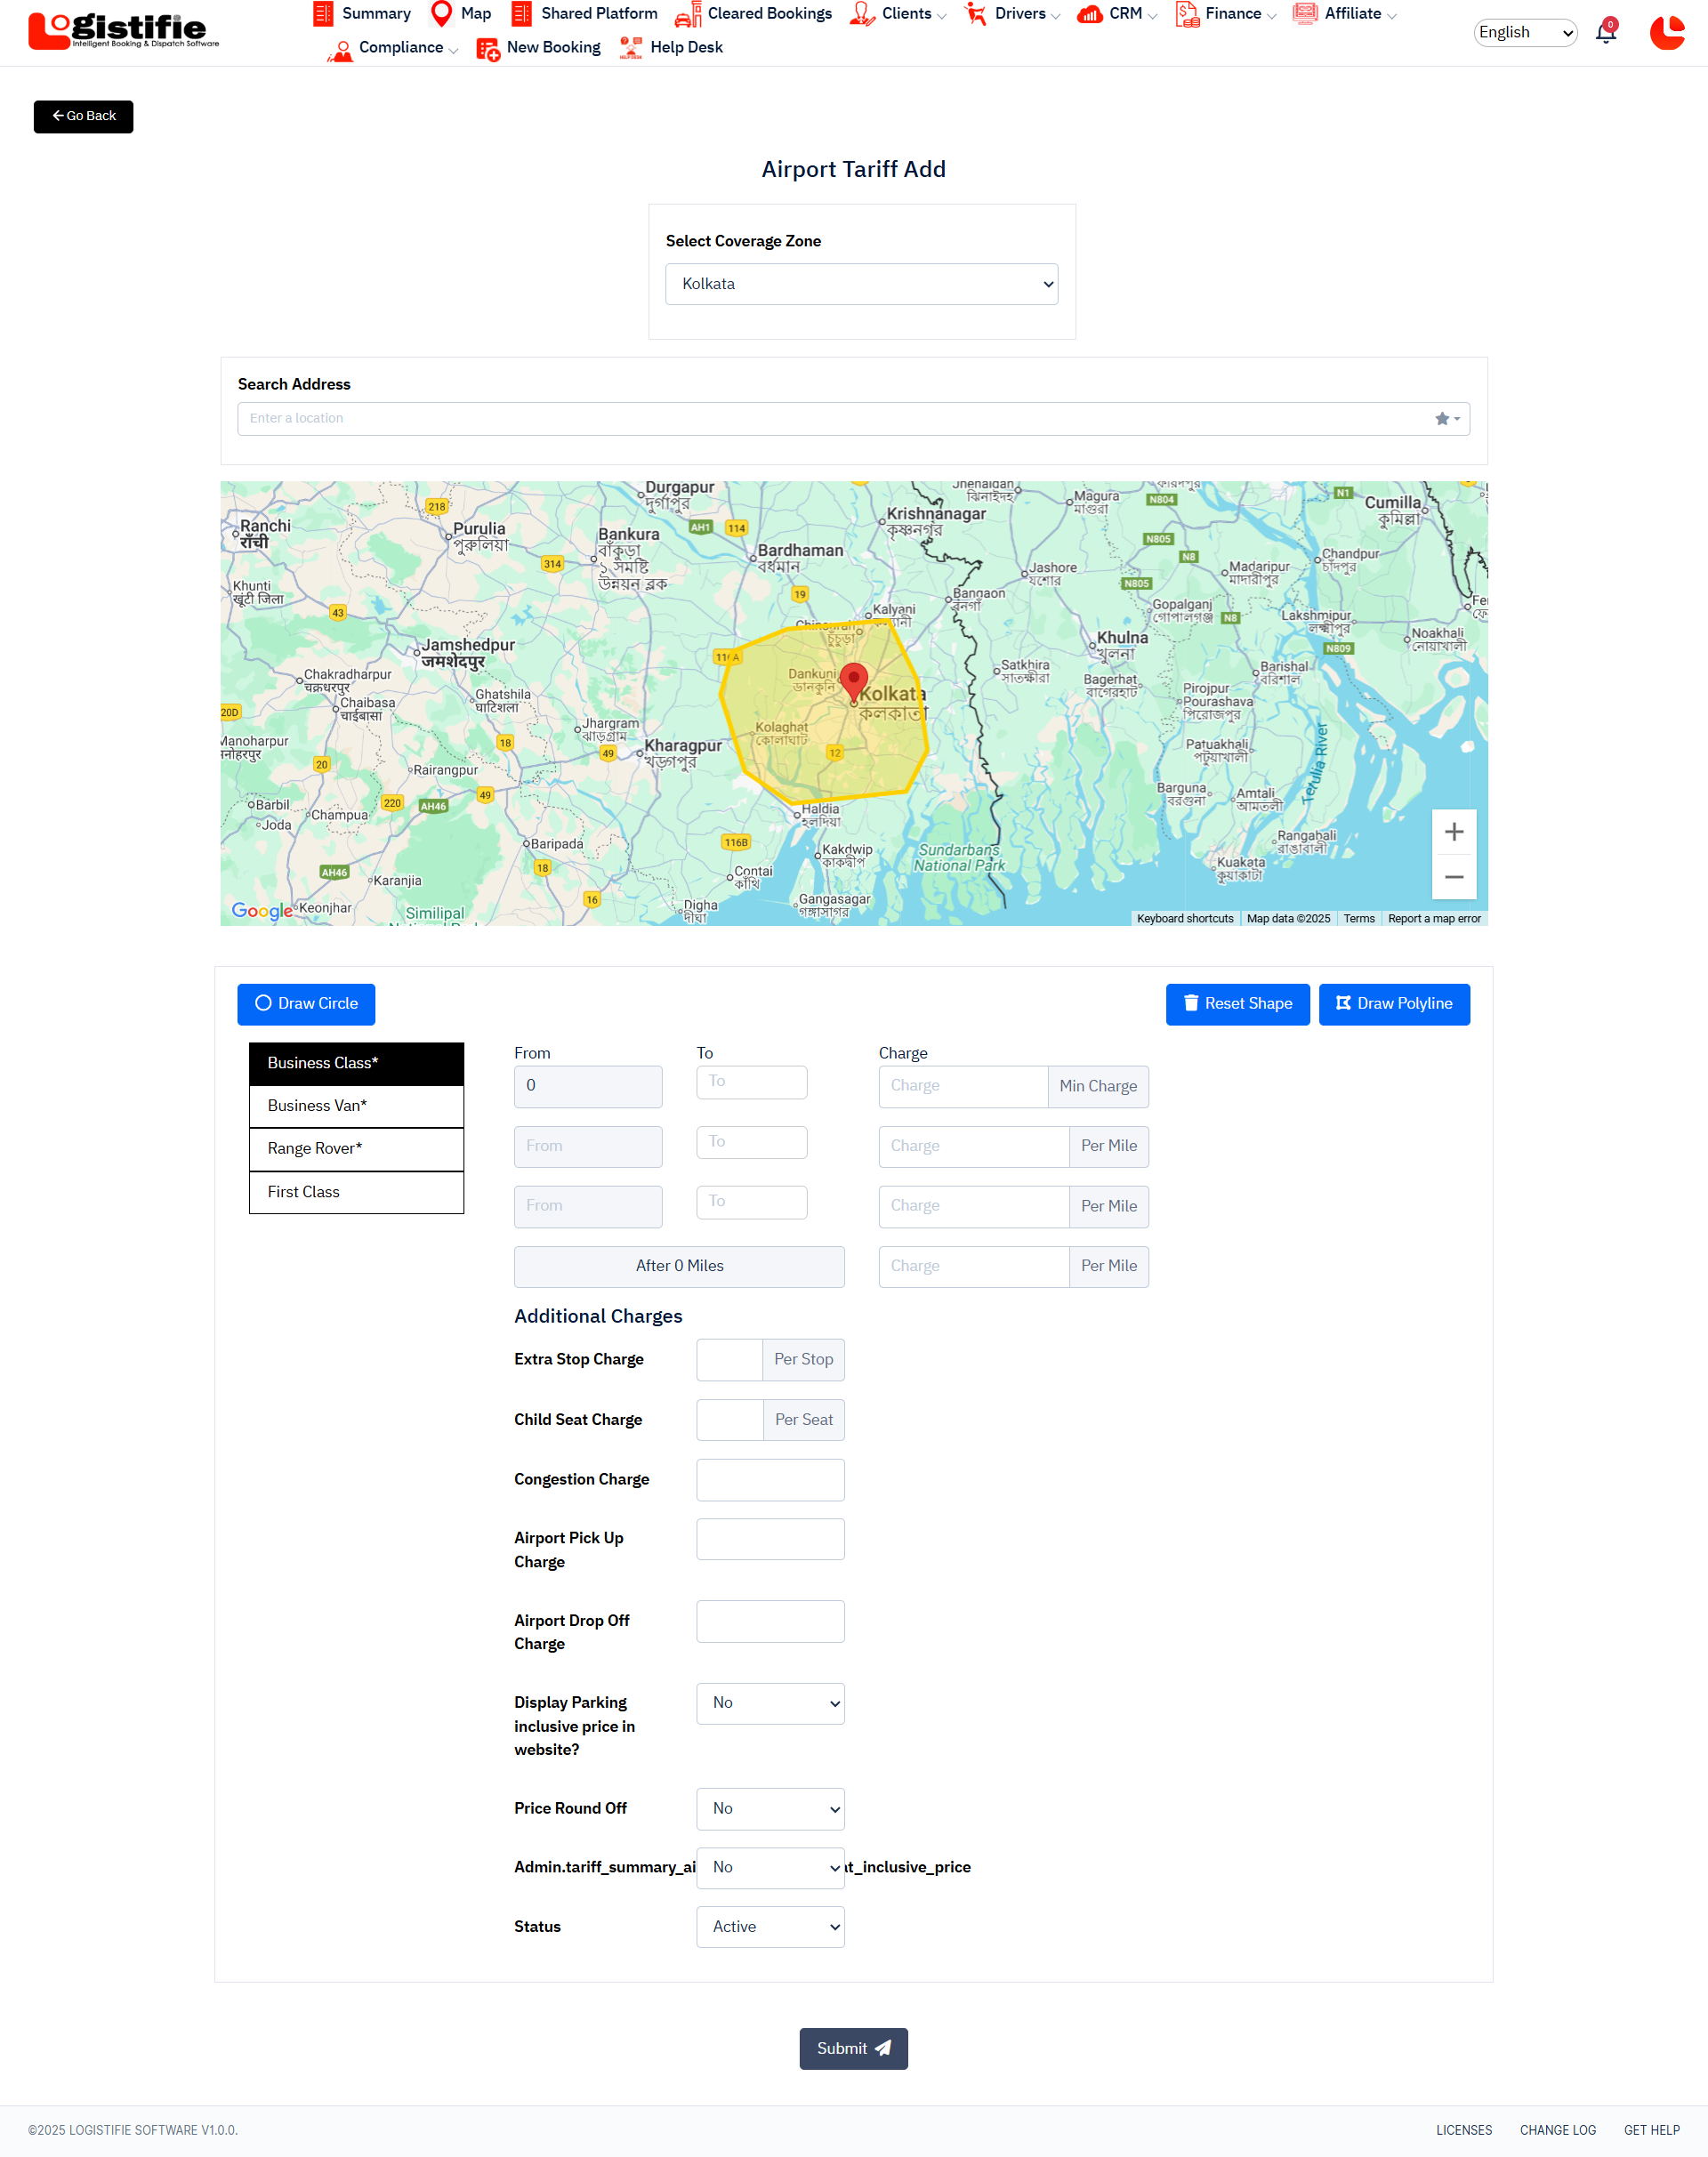Click the user profile avatar icon
The height and width of the screenshot is (2157, 1708).
1666,33
